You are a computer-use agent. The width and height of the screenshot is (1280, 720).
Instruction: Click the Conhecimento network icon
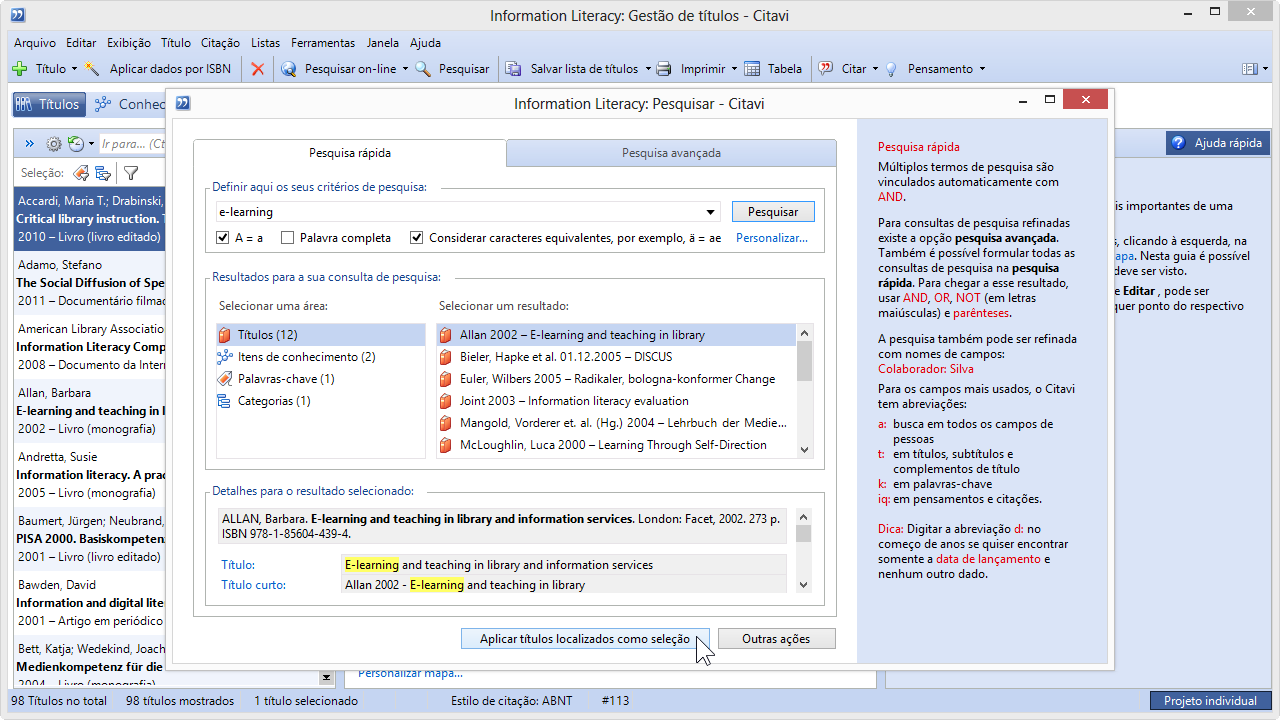click(103, 104)
